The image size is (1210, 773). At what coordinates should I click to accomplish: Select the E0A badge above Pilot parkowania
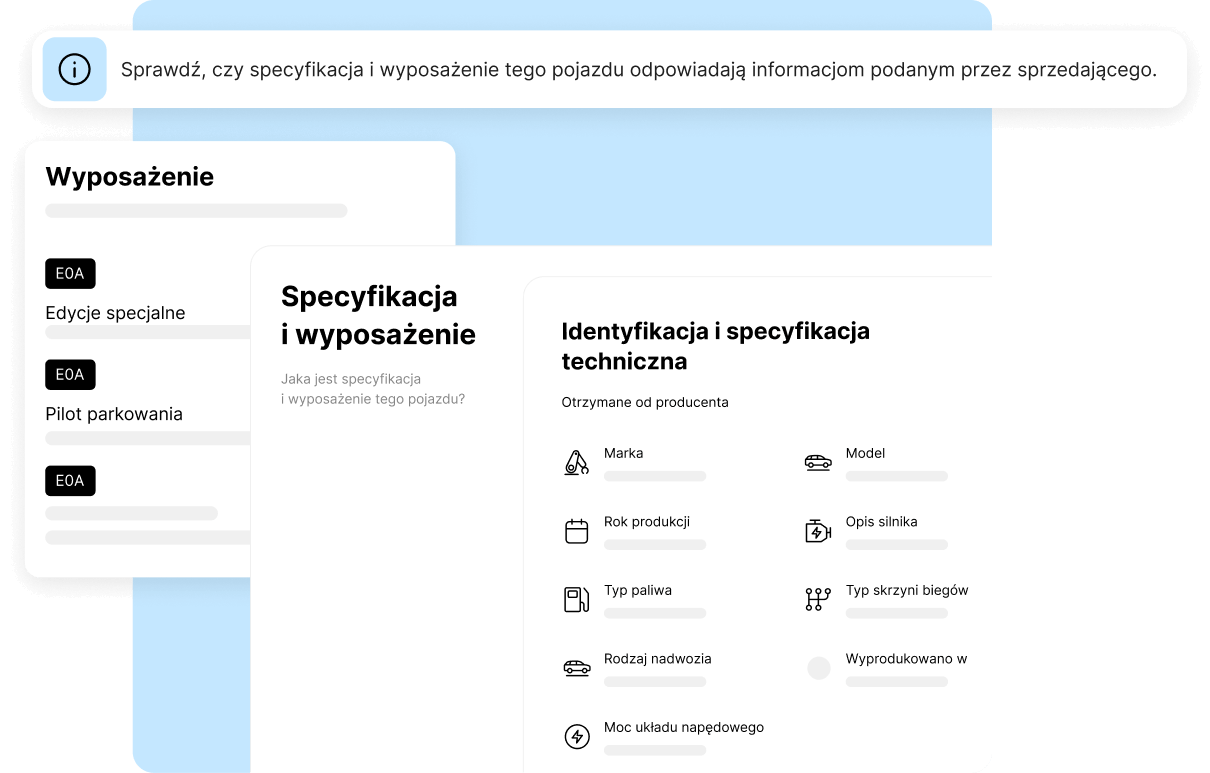point(70,374)
